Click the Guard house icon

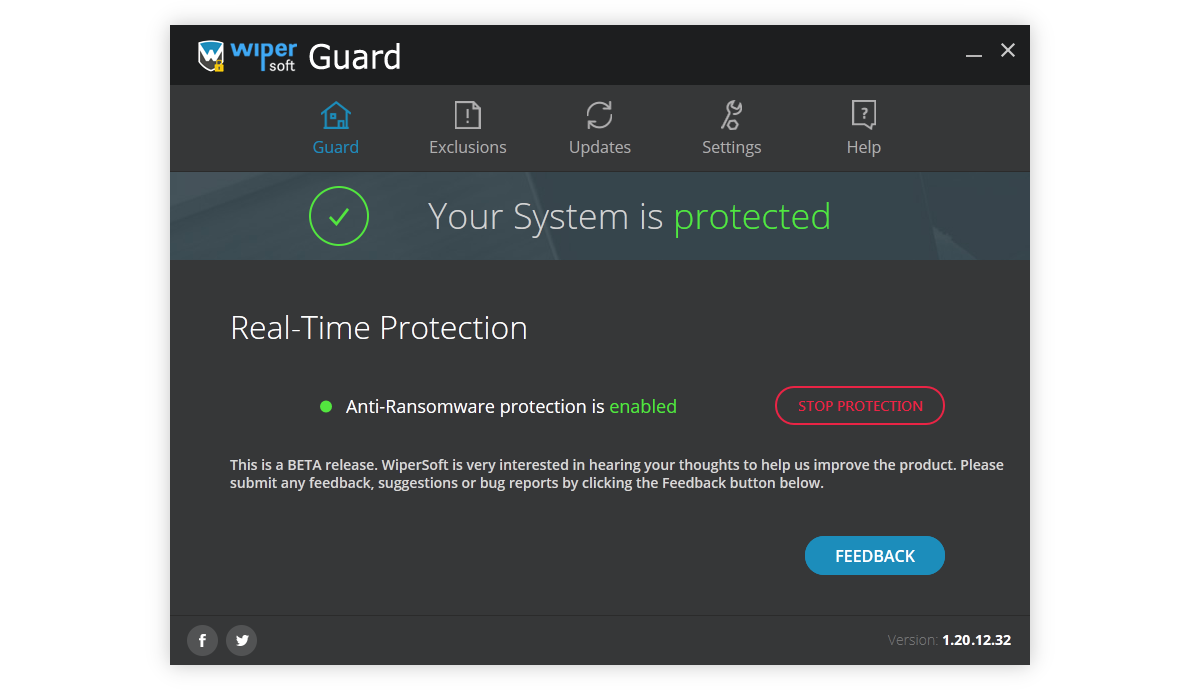[335, 116]
